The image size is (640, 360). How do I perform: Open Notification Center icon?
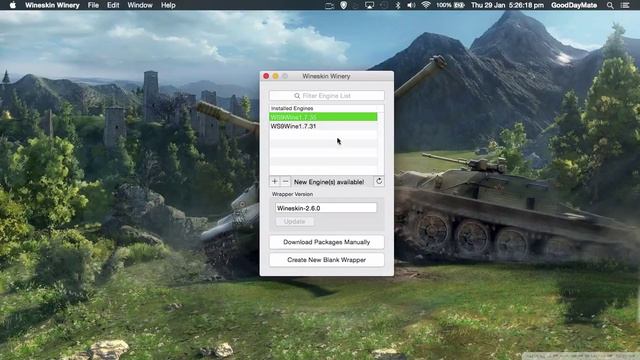click(x=625, y=5)
